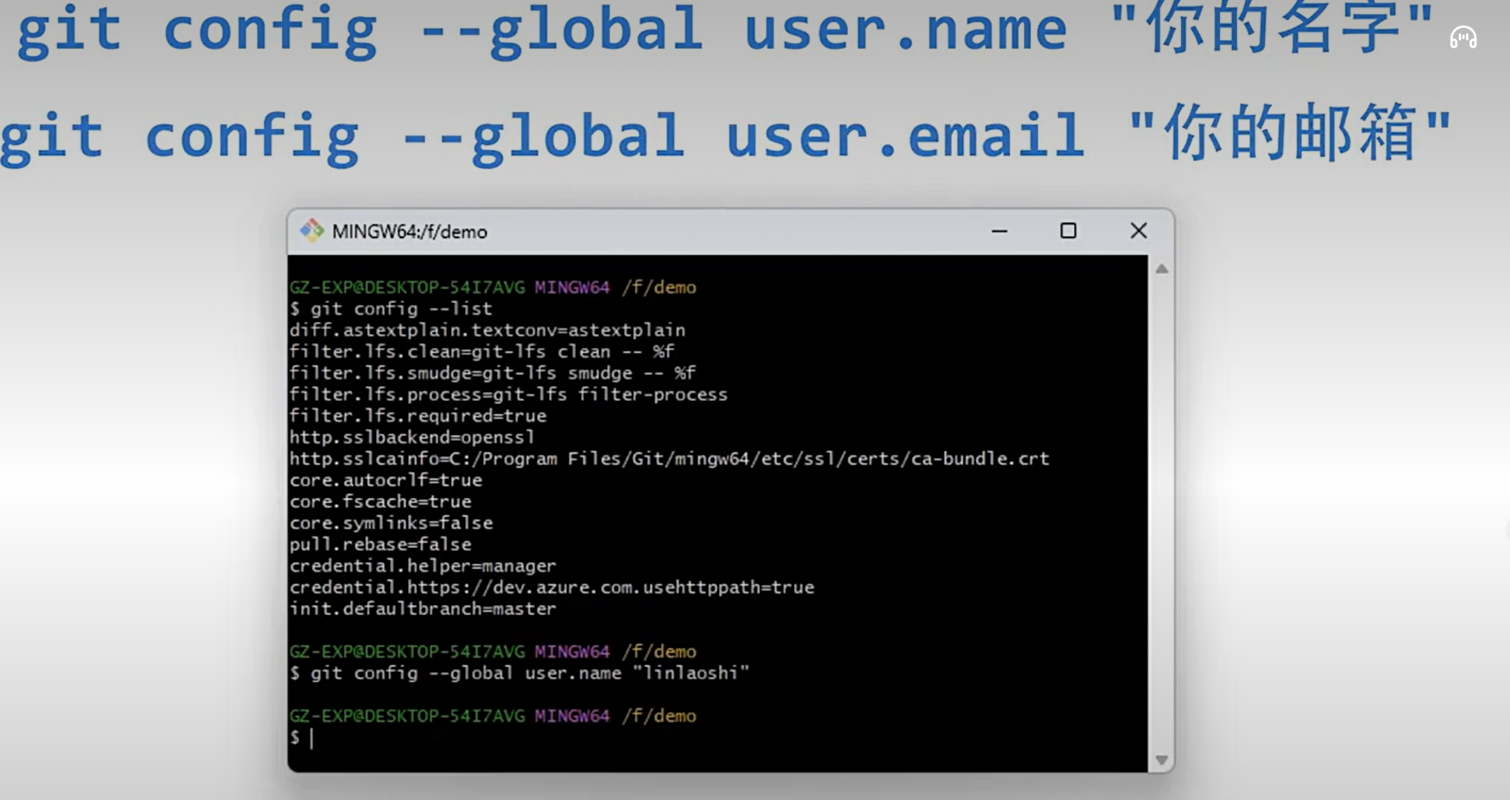Click the blue user.email heading text

coord(906,136)
